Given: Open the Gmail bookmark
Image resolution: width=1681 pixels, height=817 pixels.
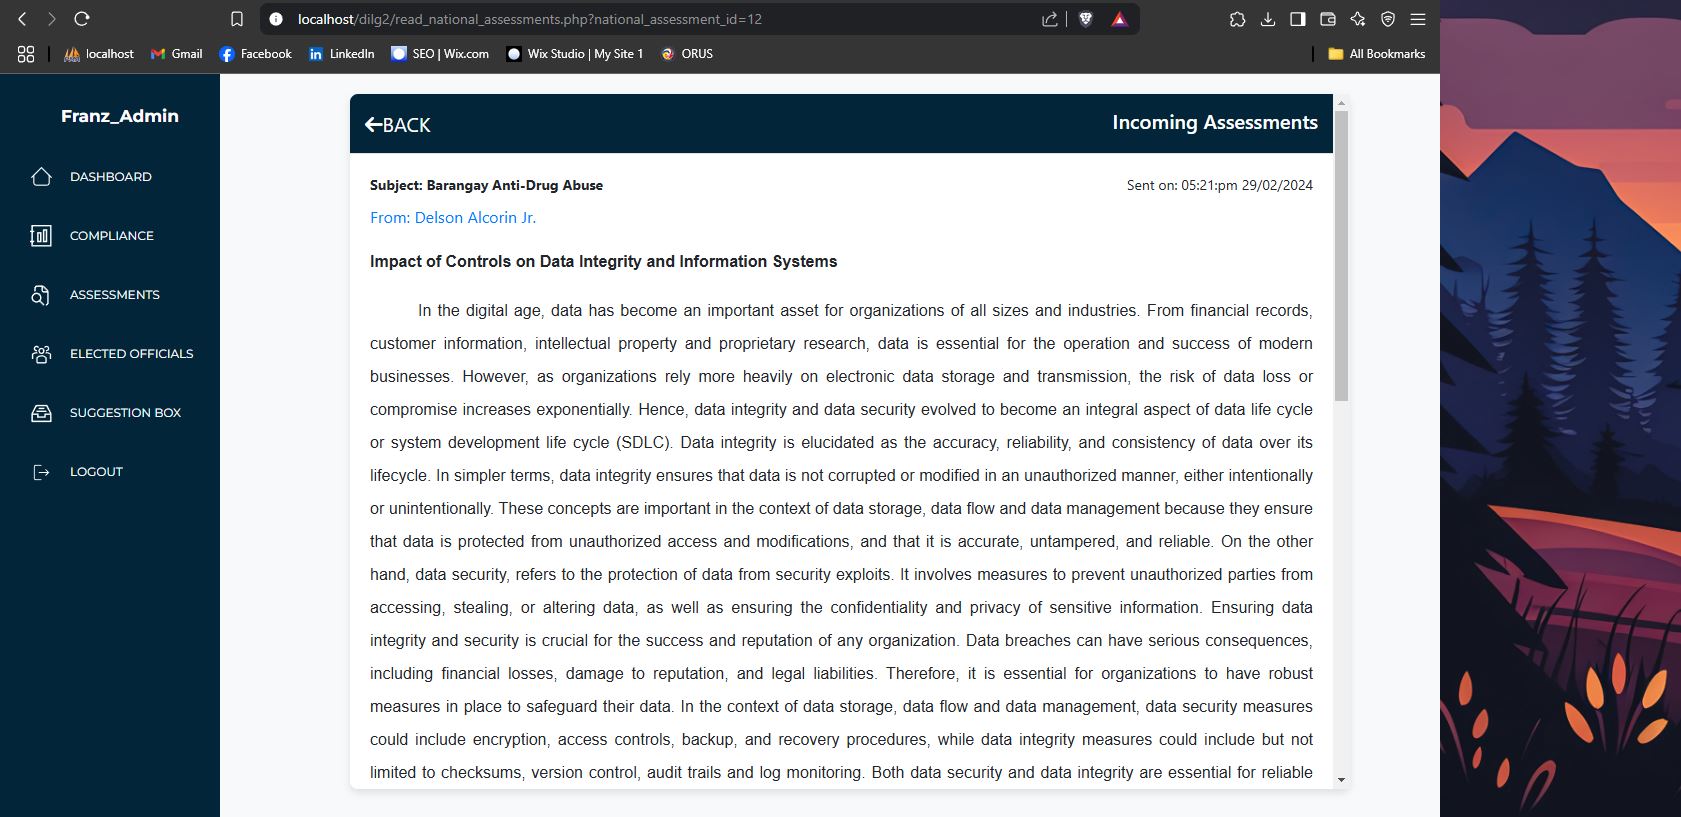Looking at the screenshot, I should (x=177, y=54).
